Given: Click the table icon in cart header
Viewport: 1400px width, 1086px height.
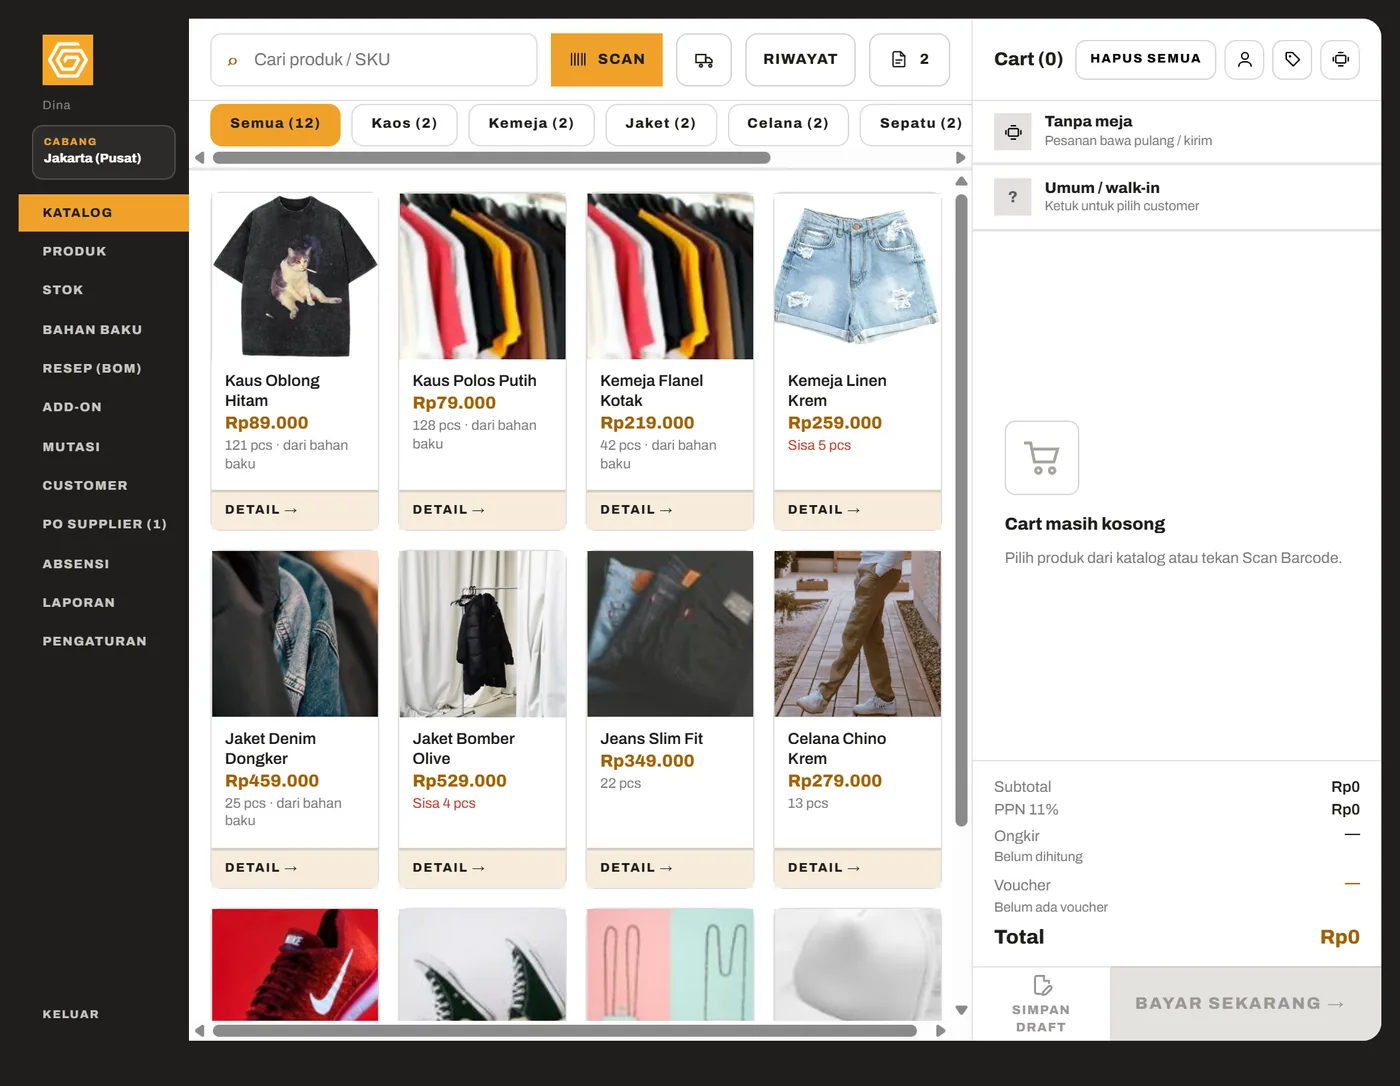Looking at the screenshot, I should (x=1340, y=59).
